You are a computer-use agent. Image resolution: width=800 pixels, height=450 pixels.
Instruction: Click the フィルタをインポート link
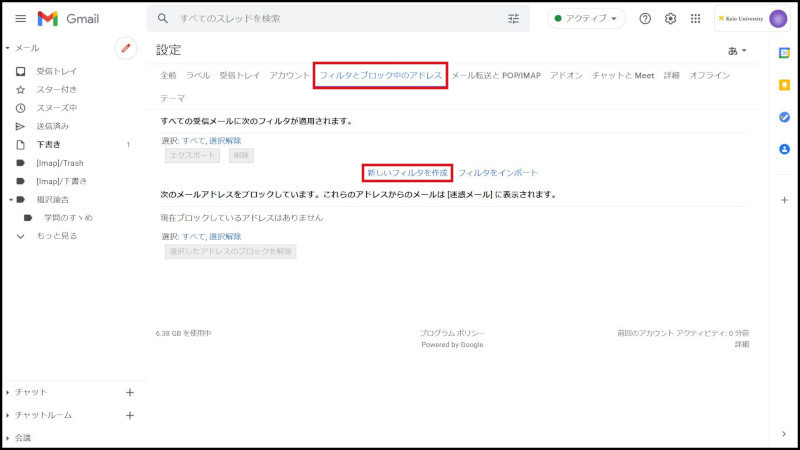click(498, 173)
